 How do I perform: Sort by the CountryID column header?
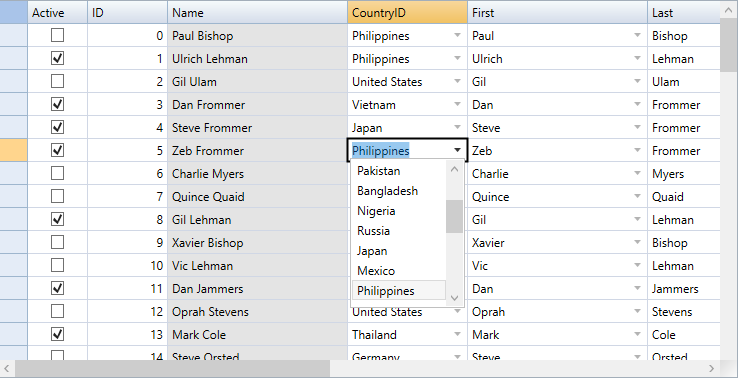(408, 12)
